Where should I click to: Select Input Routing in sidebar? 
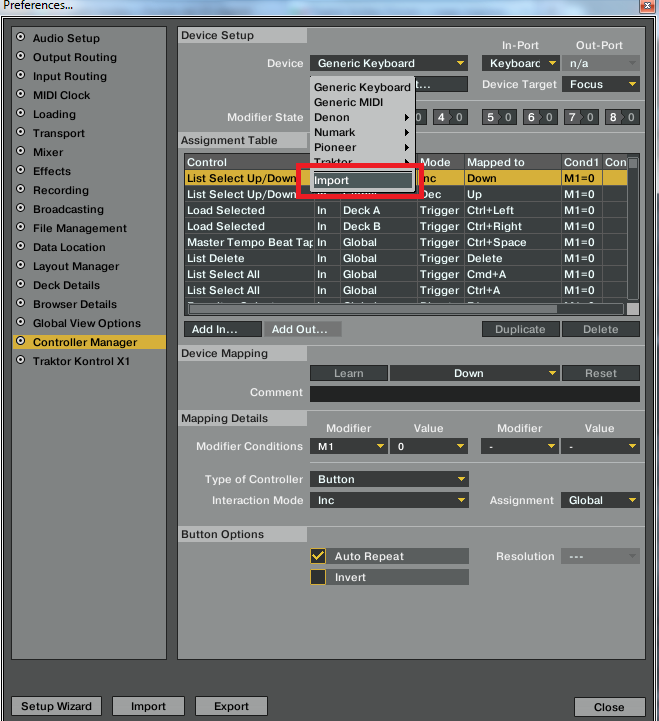point(69,76)
